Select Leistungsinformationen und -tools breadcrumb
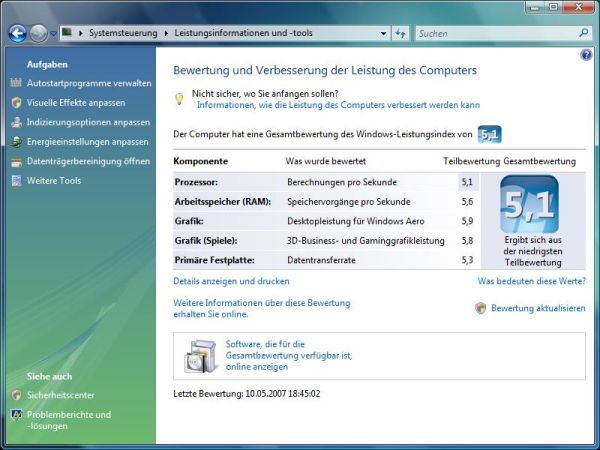The width and height of the screenshot is (600, 450). tap(243, 33)
